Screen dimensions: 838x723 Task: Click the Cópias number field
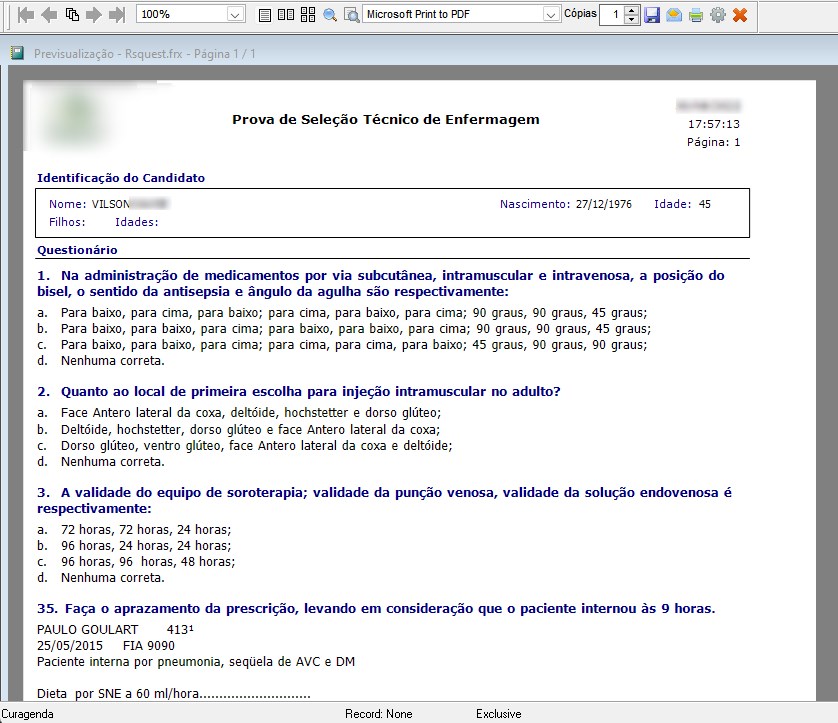pos(611,15)
